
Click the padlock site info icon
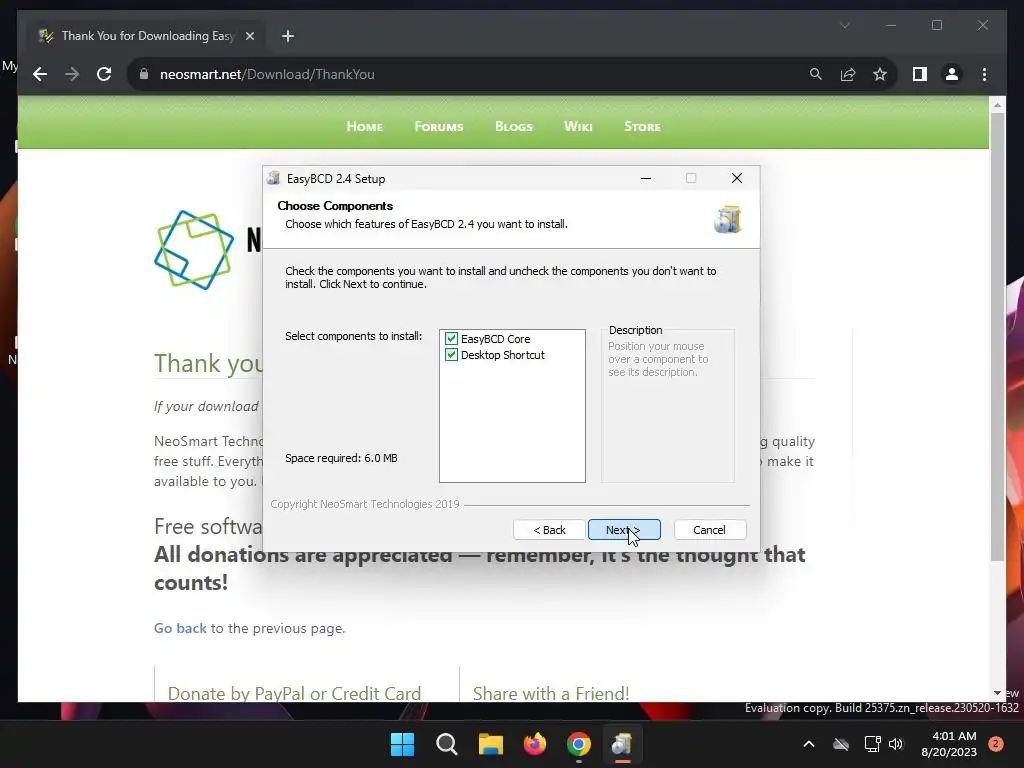point(144,74)
